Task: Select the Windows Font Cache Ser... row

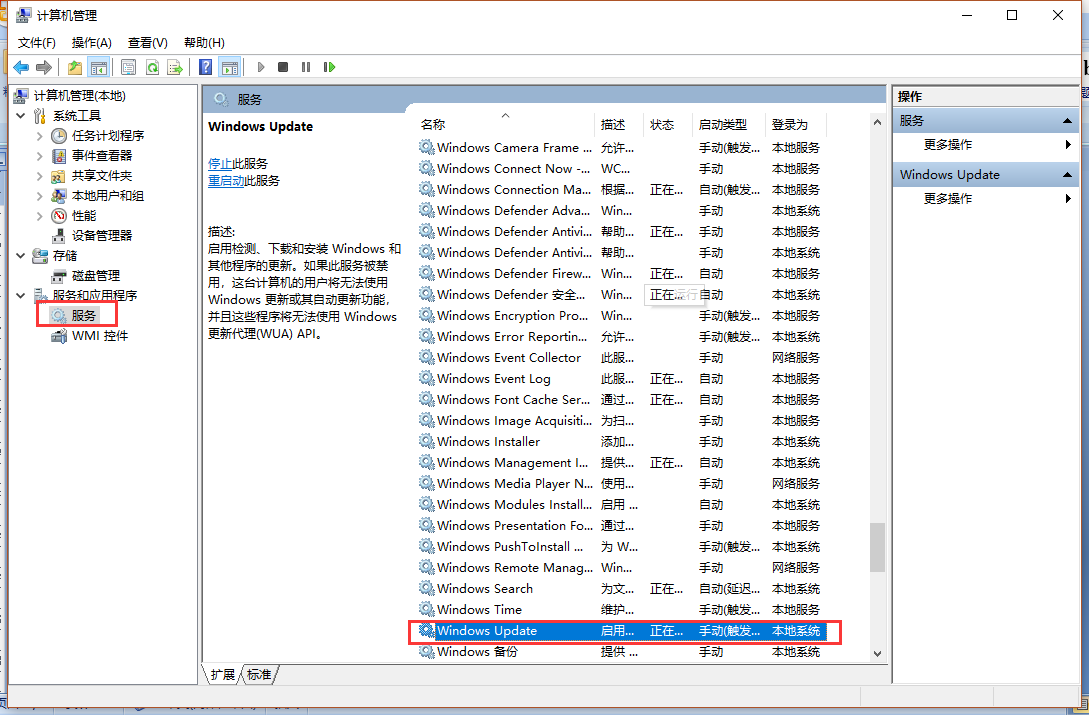Action: click(x=622, y=400)
